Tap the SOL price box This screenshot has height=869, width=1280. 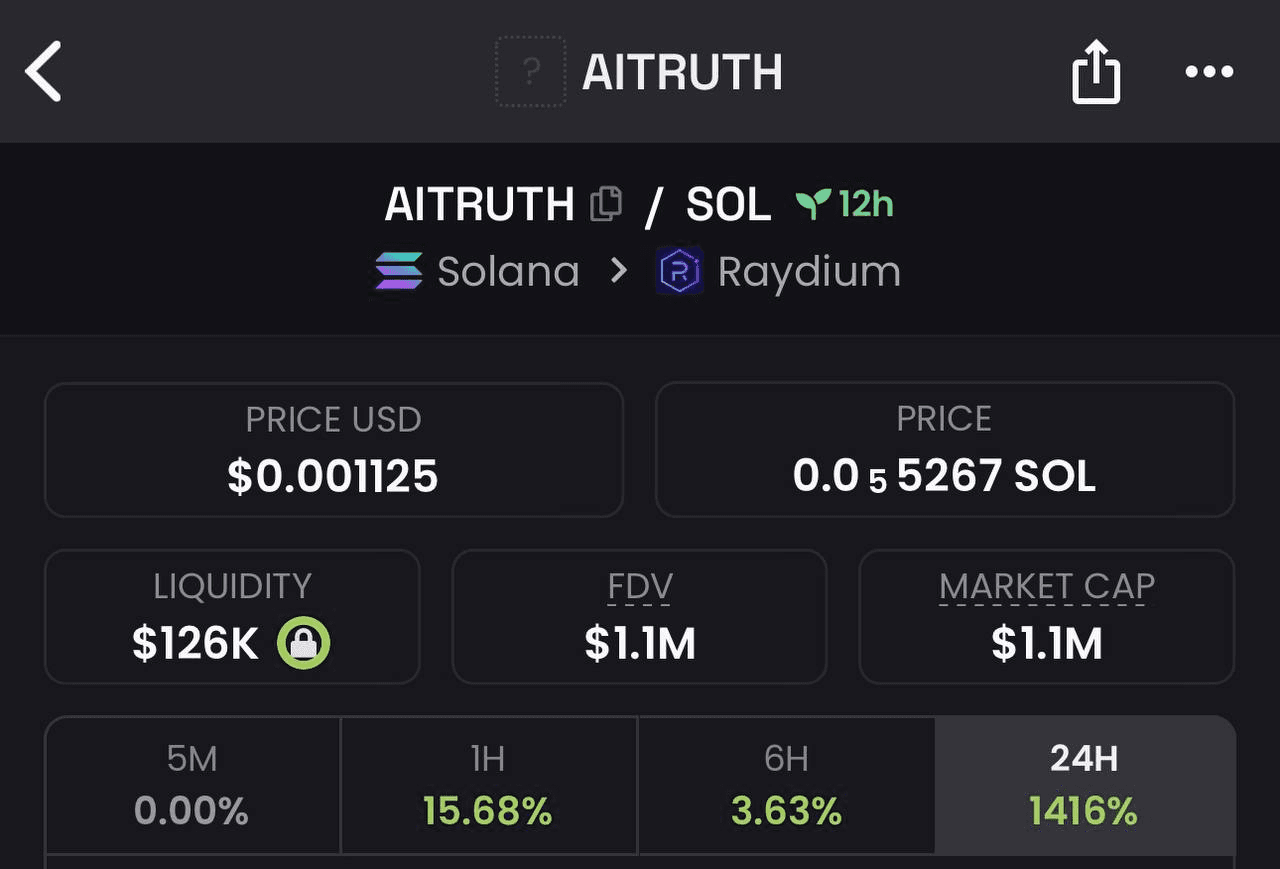944,450
